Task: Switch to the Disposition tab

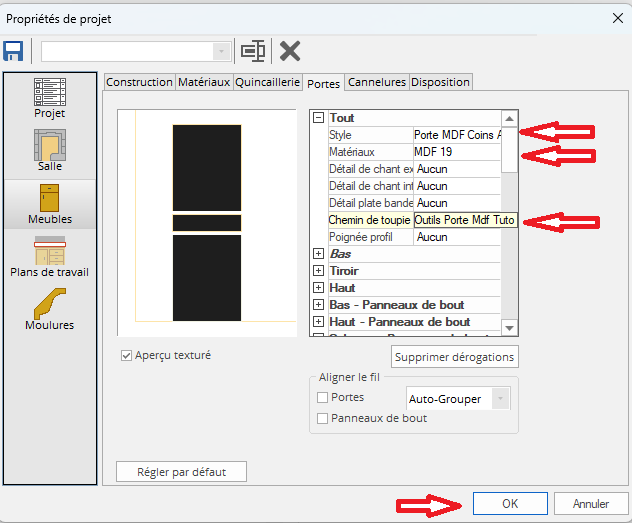Action: [440, 82]
